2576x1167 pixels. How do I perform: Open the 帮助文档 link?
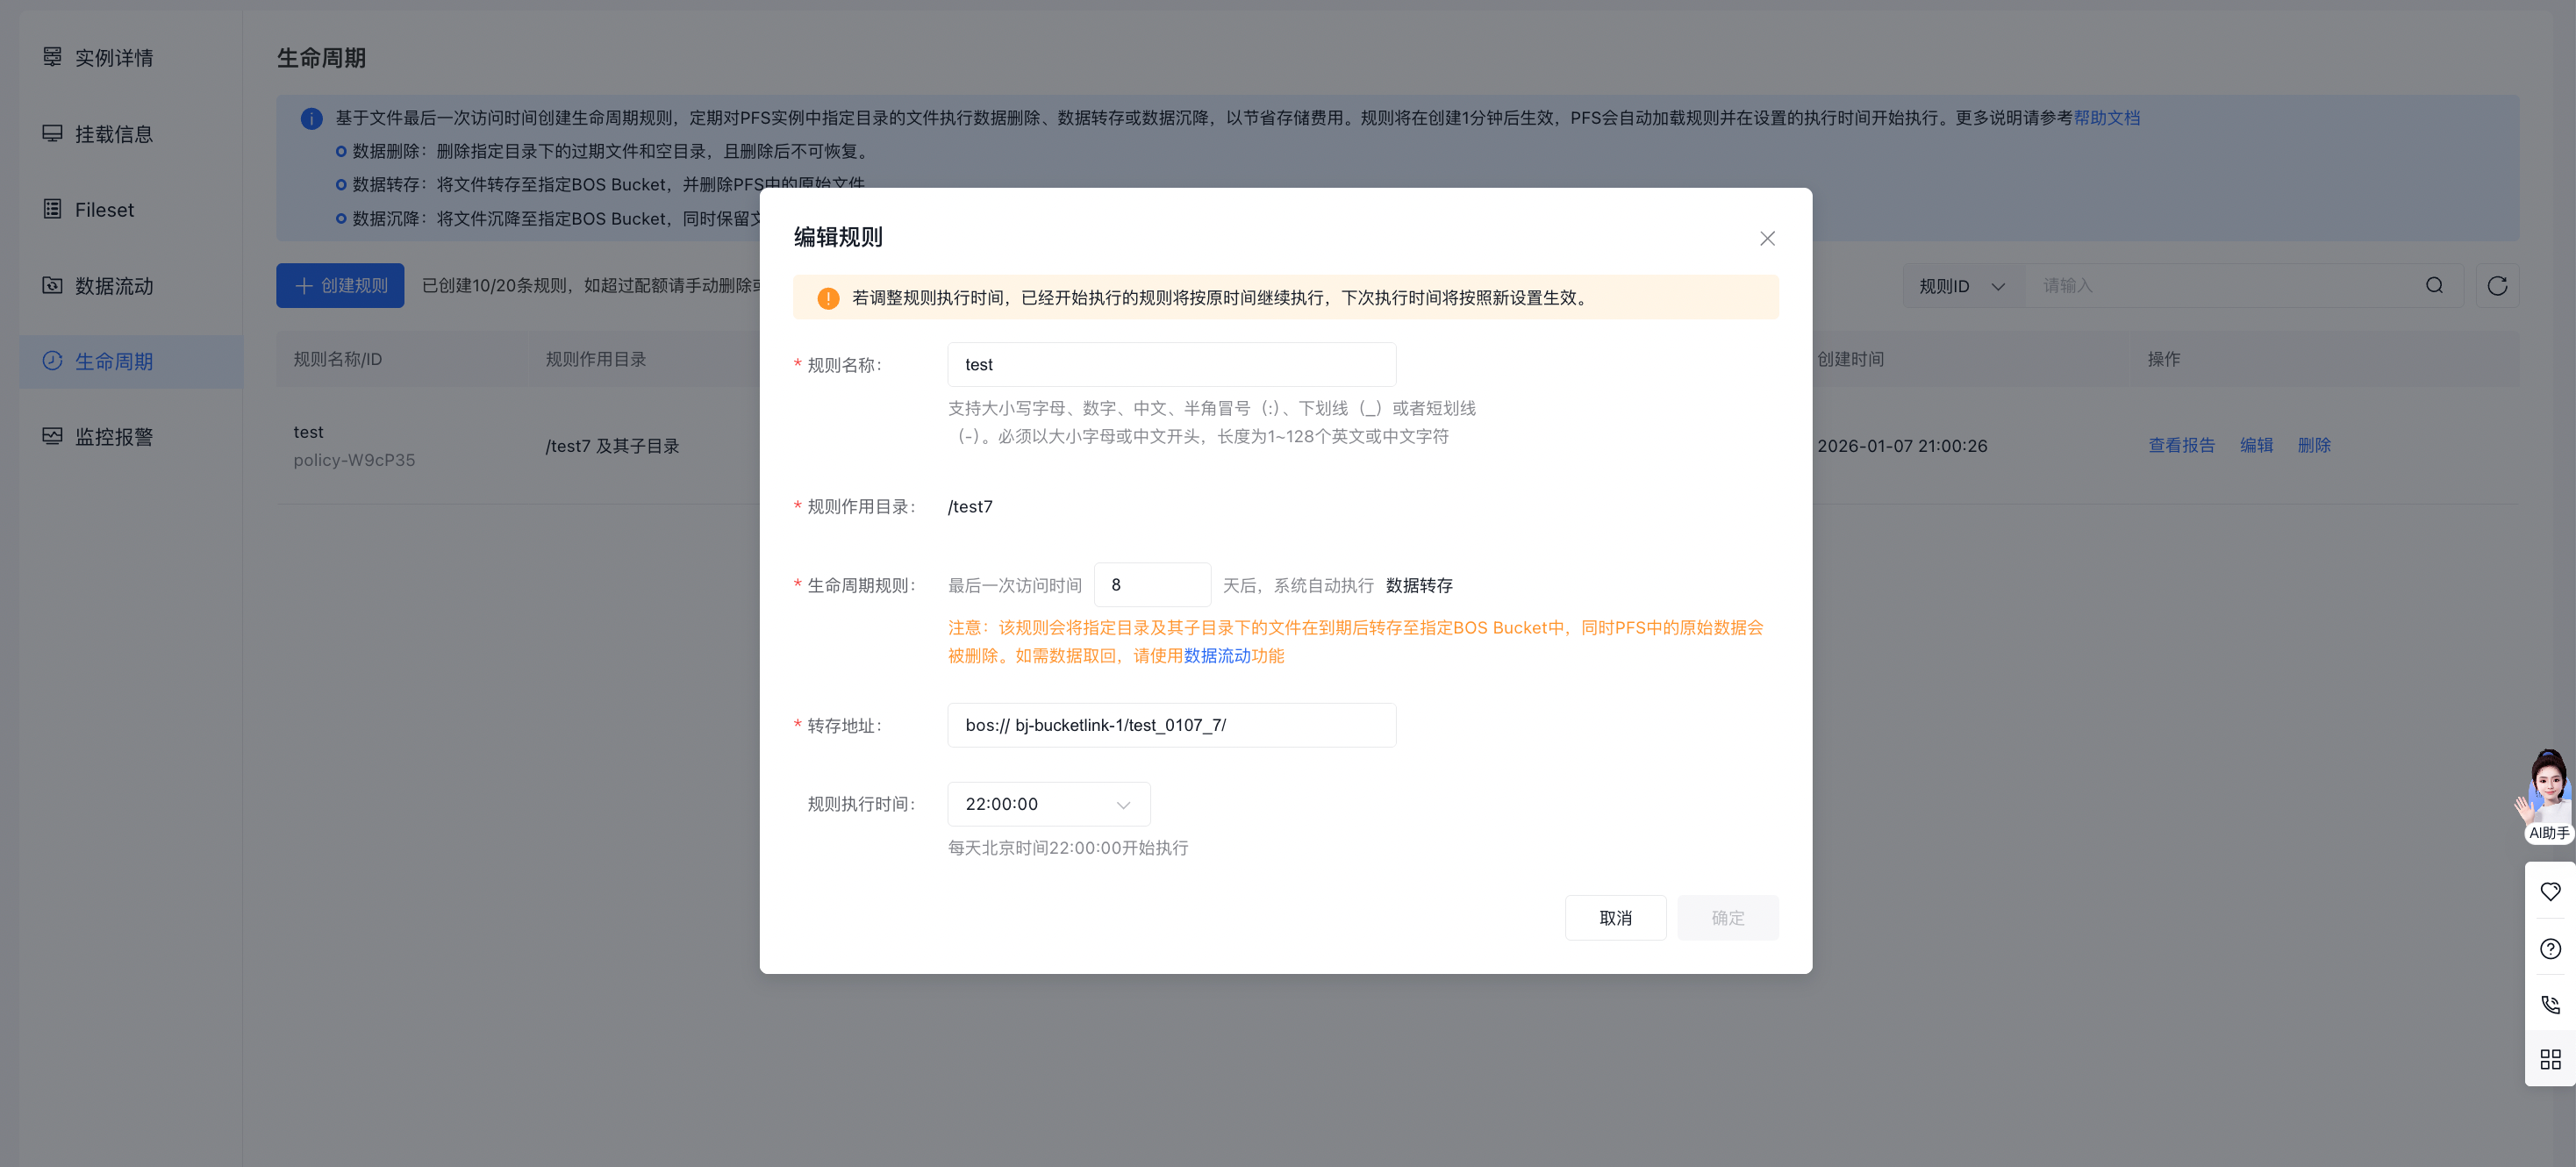(x=2106, y=118)
